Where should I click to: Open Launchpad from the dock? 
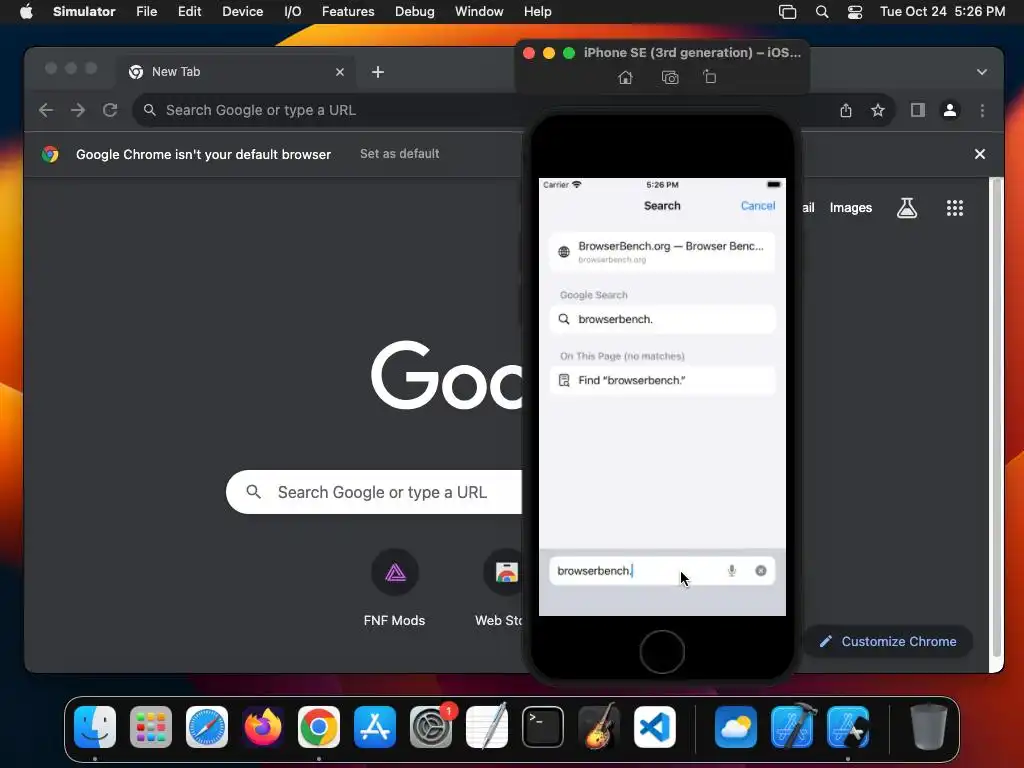tap(151, 727)
